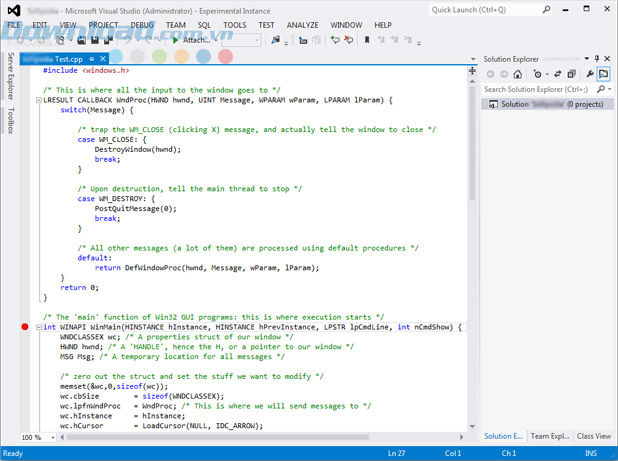Image resolution: width=618 pixels, height=461 pixels.
Task: Open Solution Explorer window position dropdown
Action: (x=587, y=59)
